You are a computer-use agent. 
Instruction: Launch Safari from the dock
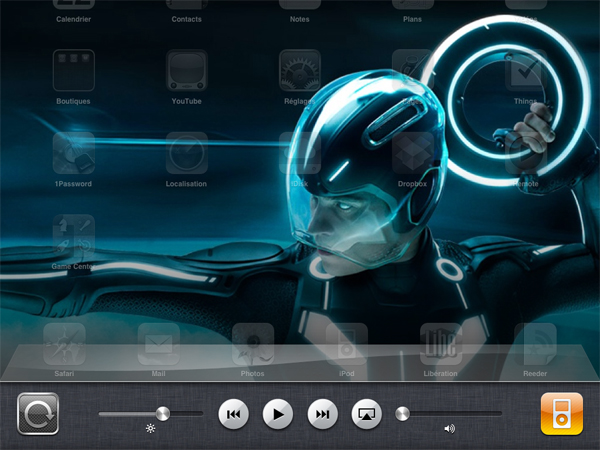pyautogui.click(x=64, y=344)
